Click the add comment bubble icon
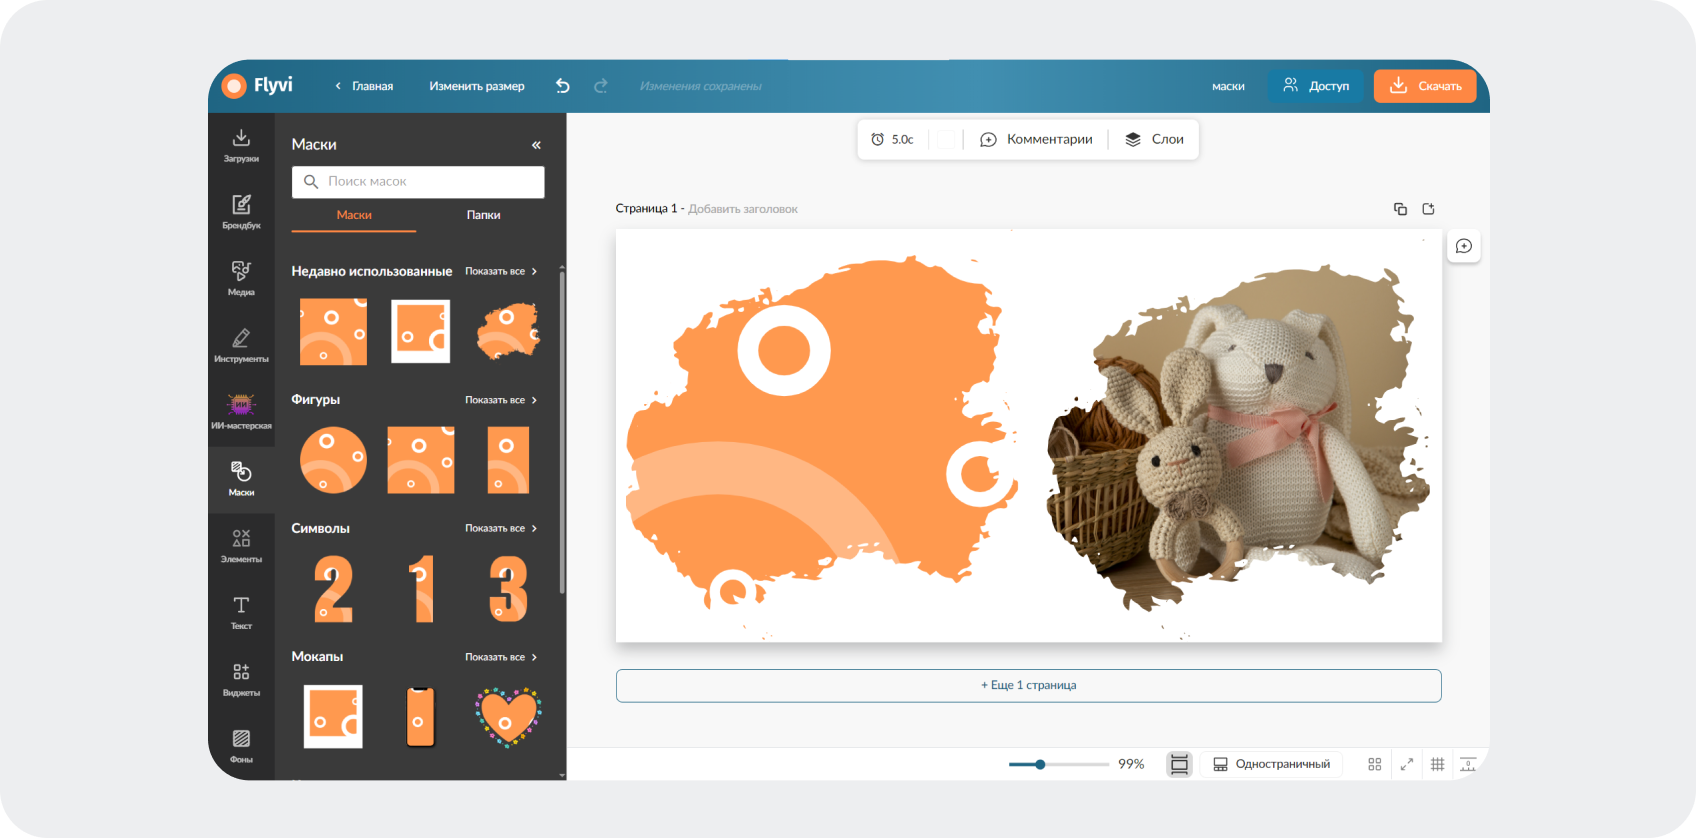Image resolution: width=1696 pixels, height=838 pixels. point(1464,246)
